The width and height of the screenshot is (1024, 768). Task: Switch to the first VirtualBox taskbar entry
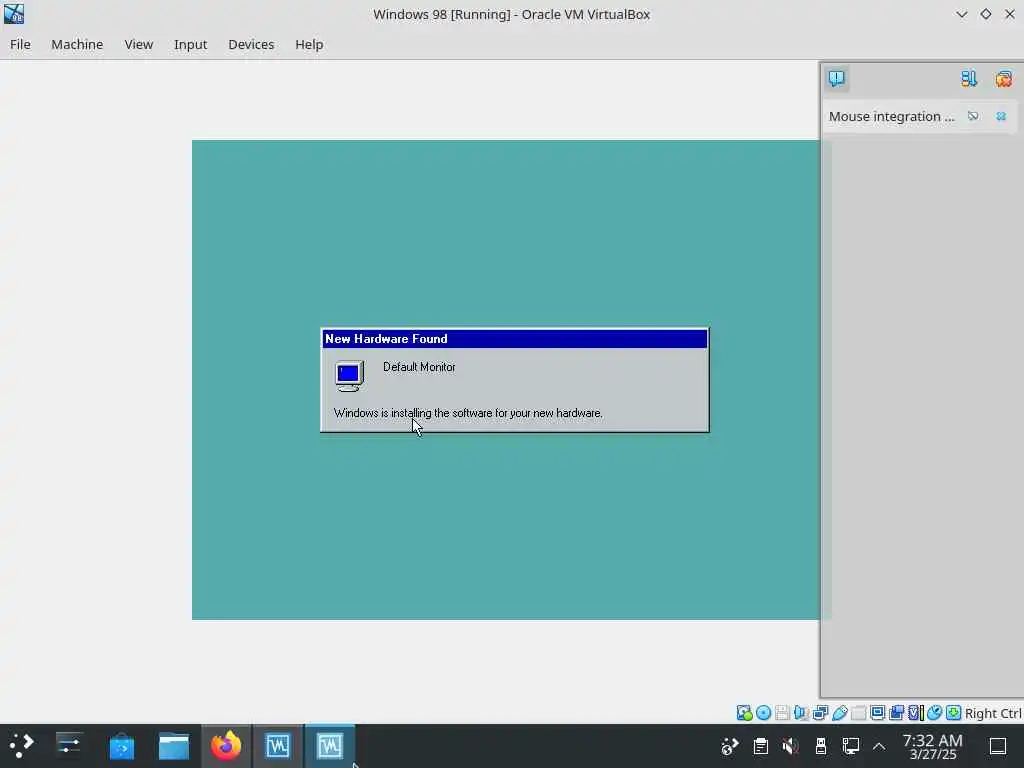278,746
